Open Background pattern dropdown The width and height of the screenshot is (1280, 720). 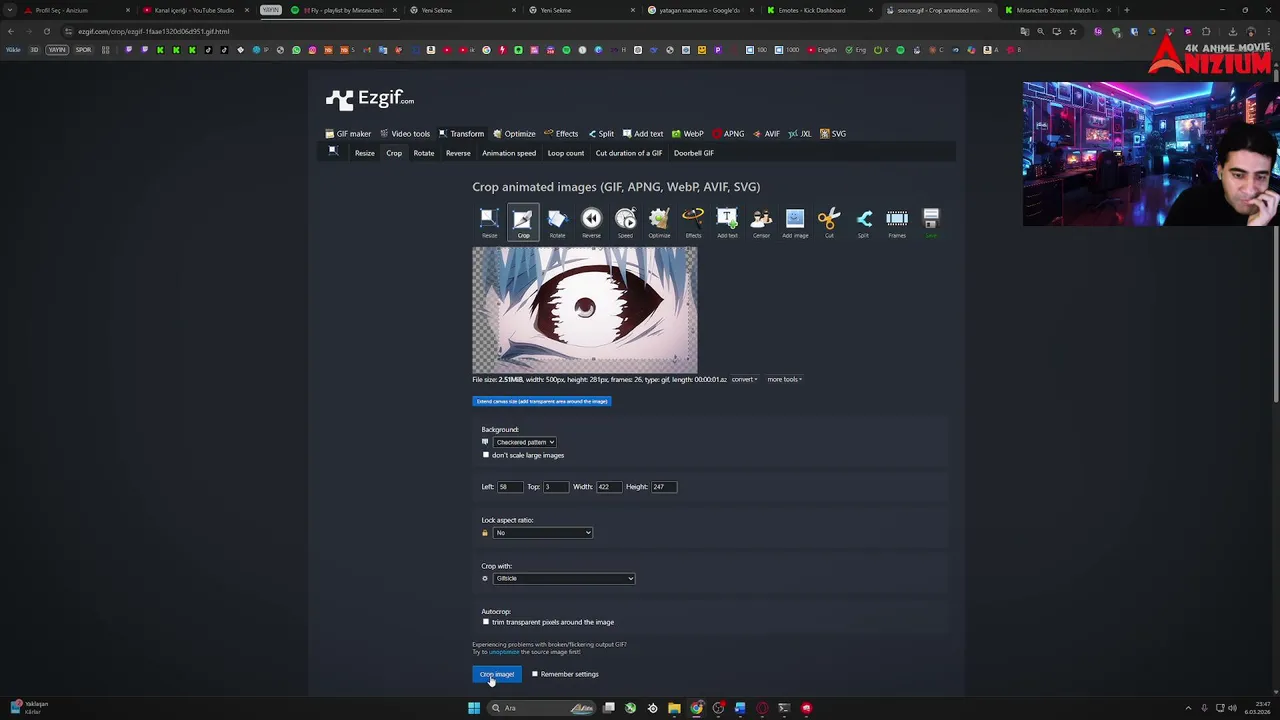pyautogui.click(x=525, y=442)
